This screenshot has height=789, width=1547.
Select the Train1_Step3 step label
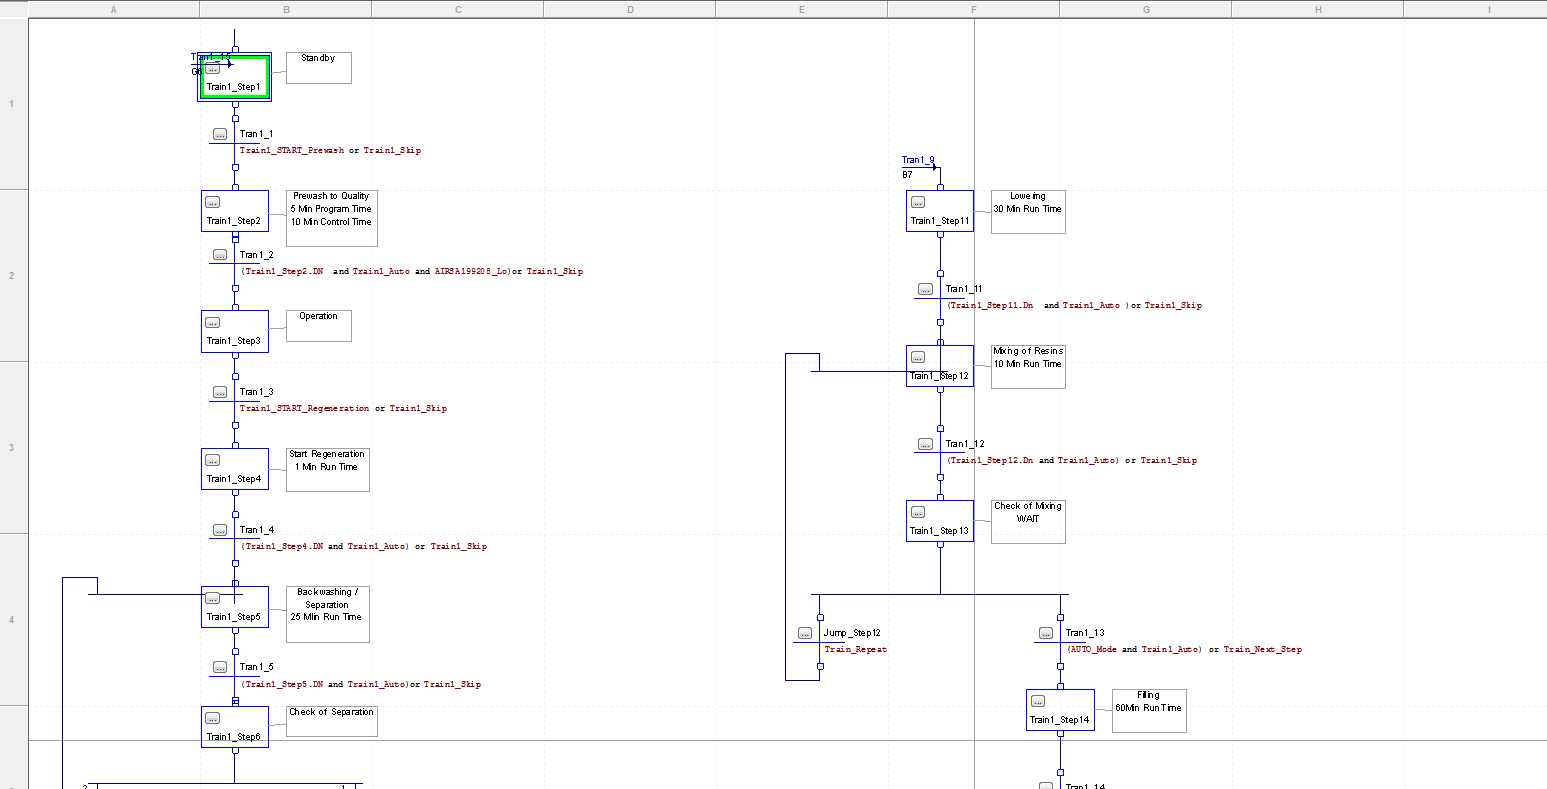coord(233,341)
